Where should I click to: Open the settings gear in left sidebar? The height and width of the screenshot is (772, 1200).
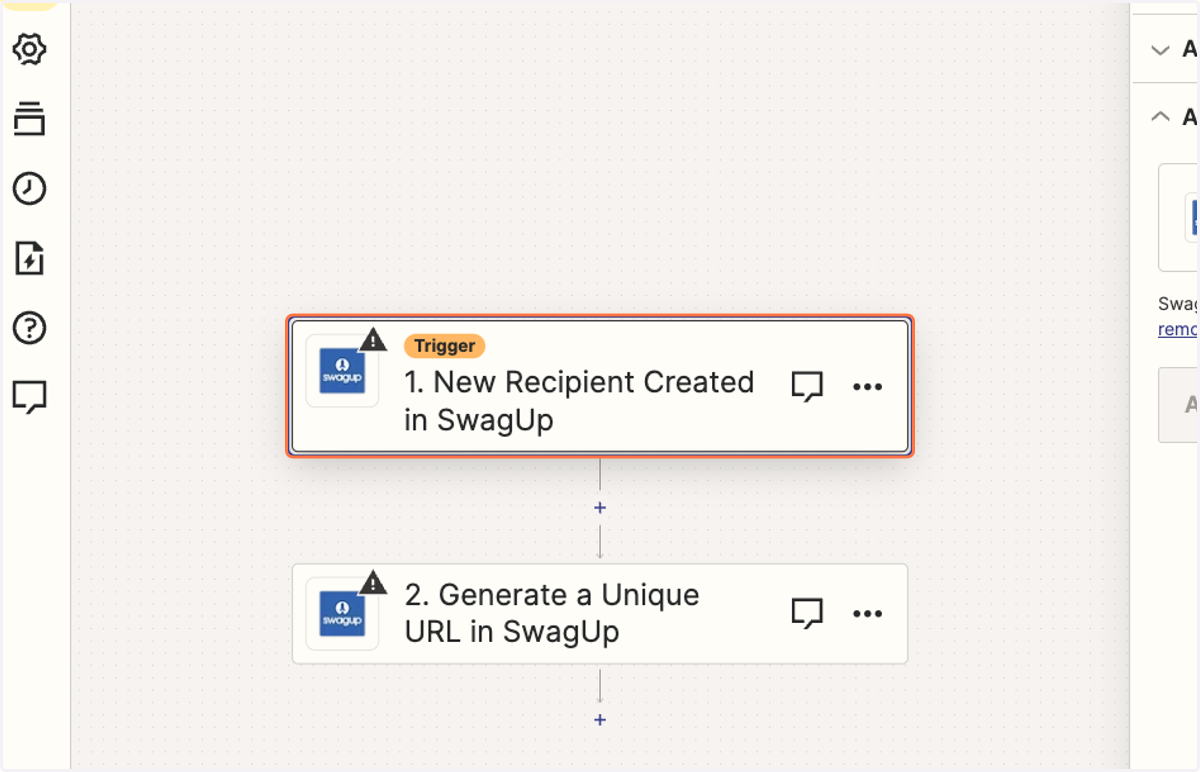(x=30, y=49)
